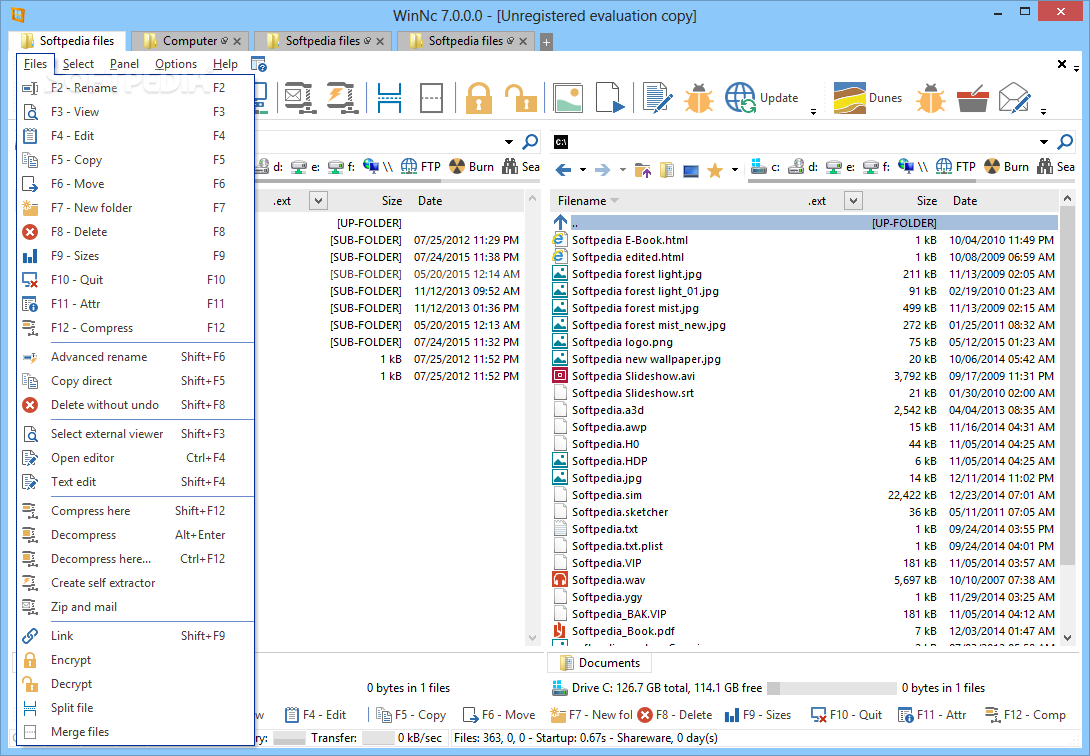Click the Zip and mail toolbar icon
Screen dimensions: 1090x756
point(300,98)
